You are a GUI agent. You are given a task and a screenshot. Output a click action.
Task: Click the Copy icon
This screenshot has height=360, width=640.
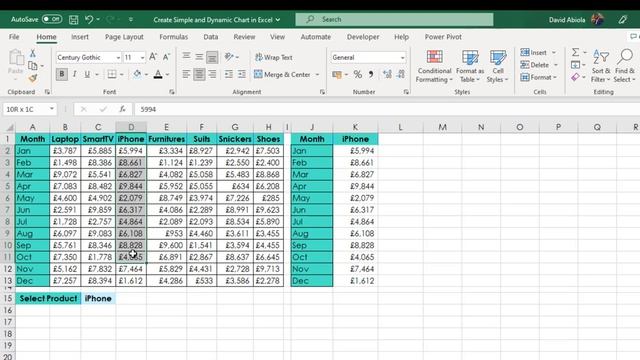33,66
